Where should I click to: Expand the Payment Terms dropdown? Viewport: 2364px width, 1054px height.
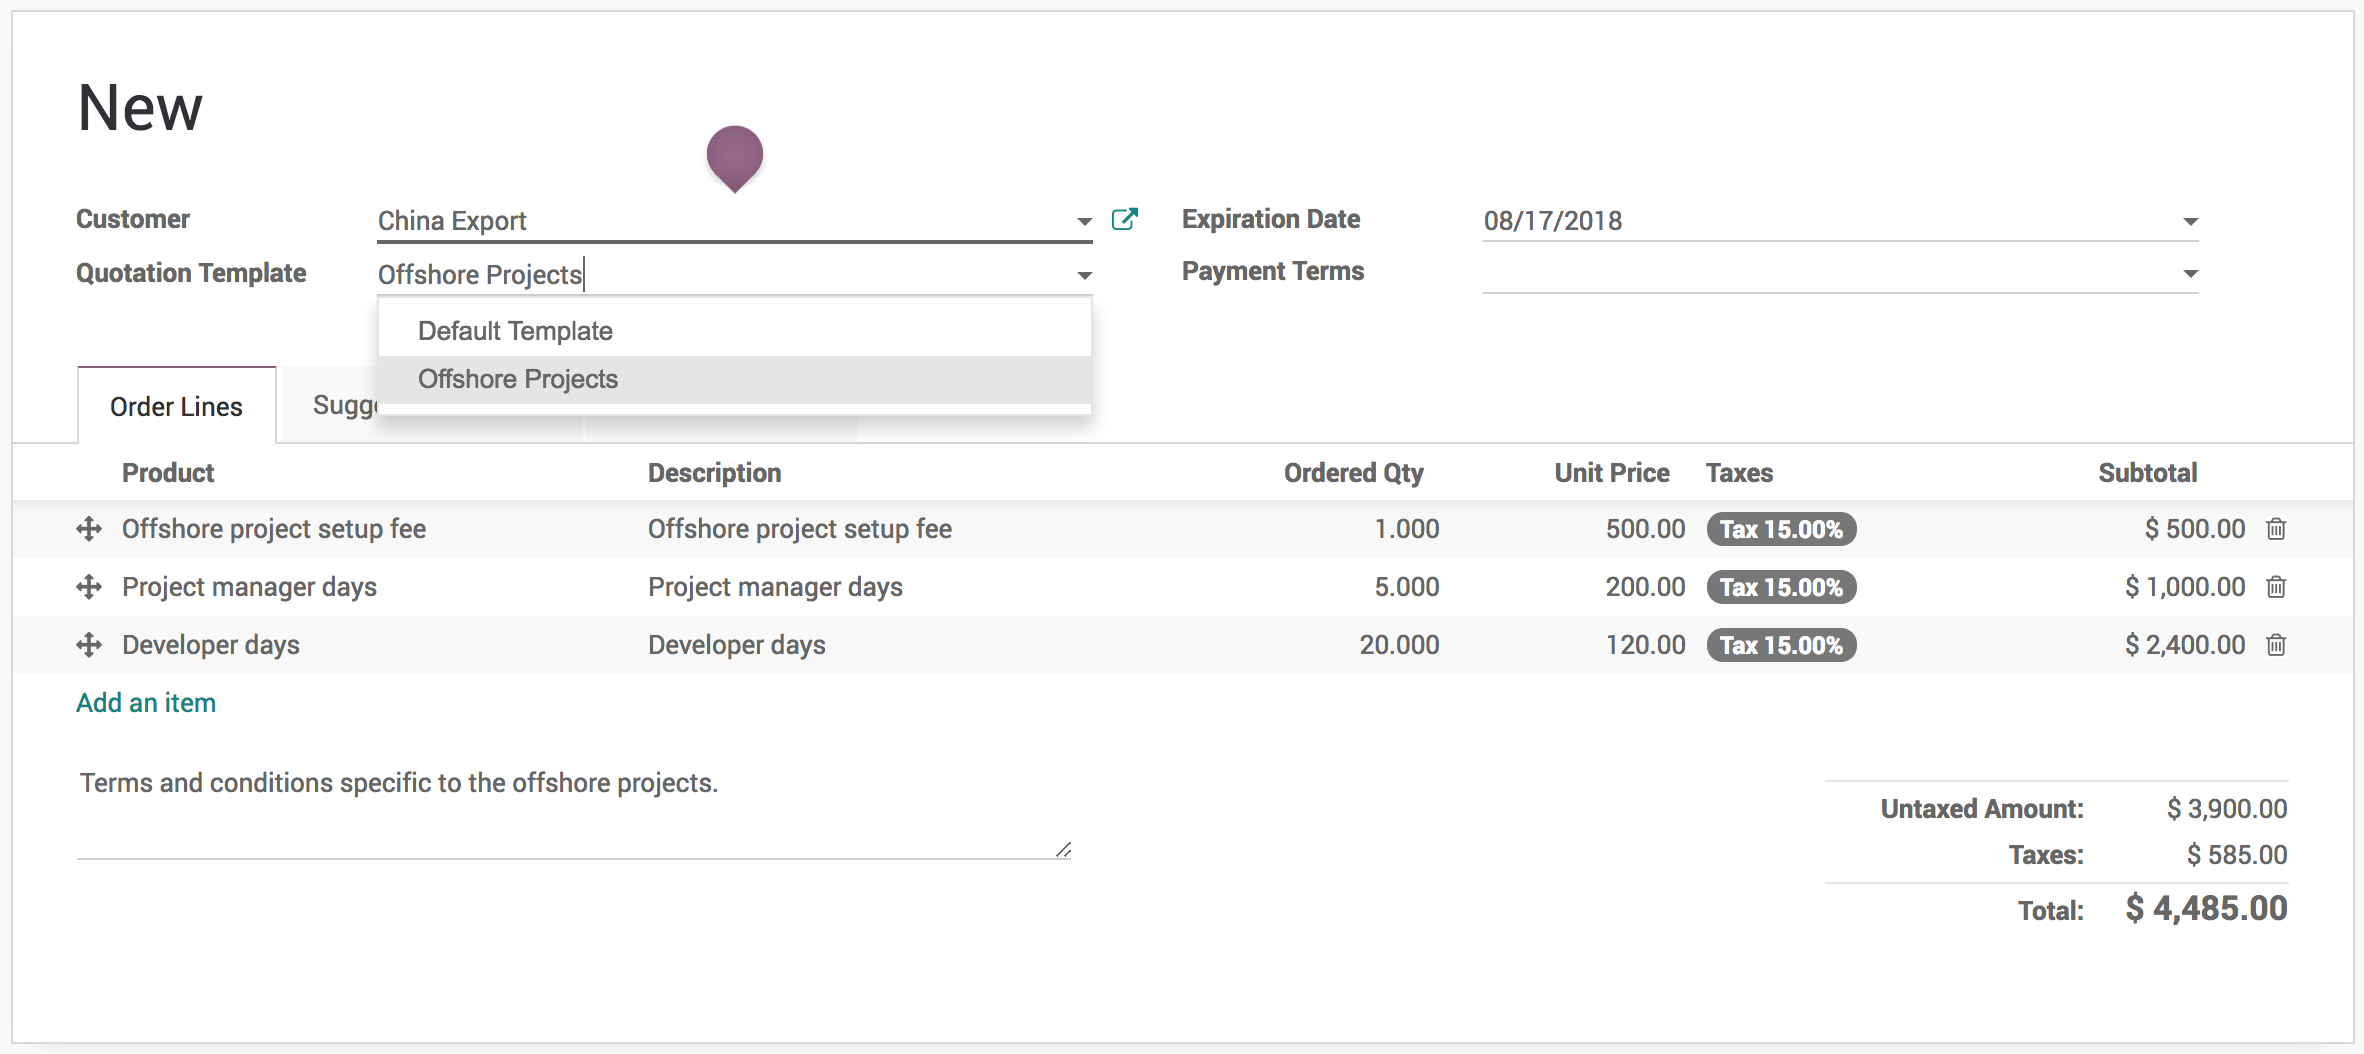2190,274
